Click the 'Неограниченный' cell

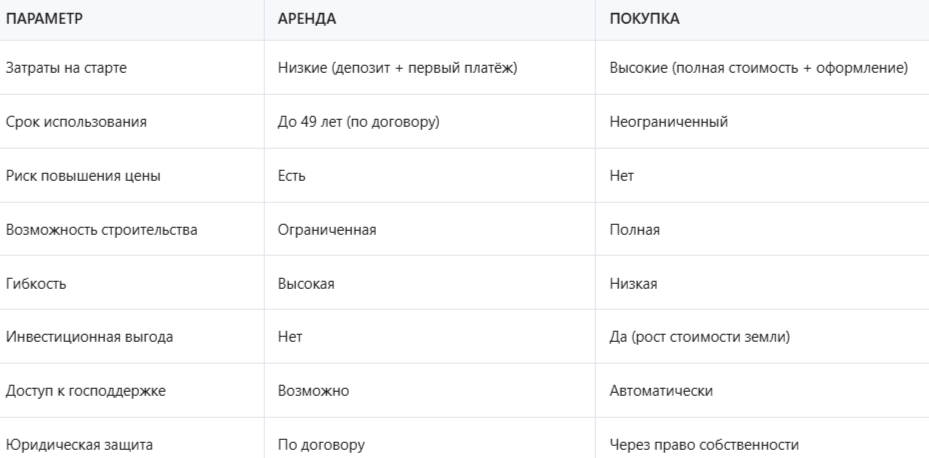click(668, 122)
